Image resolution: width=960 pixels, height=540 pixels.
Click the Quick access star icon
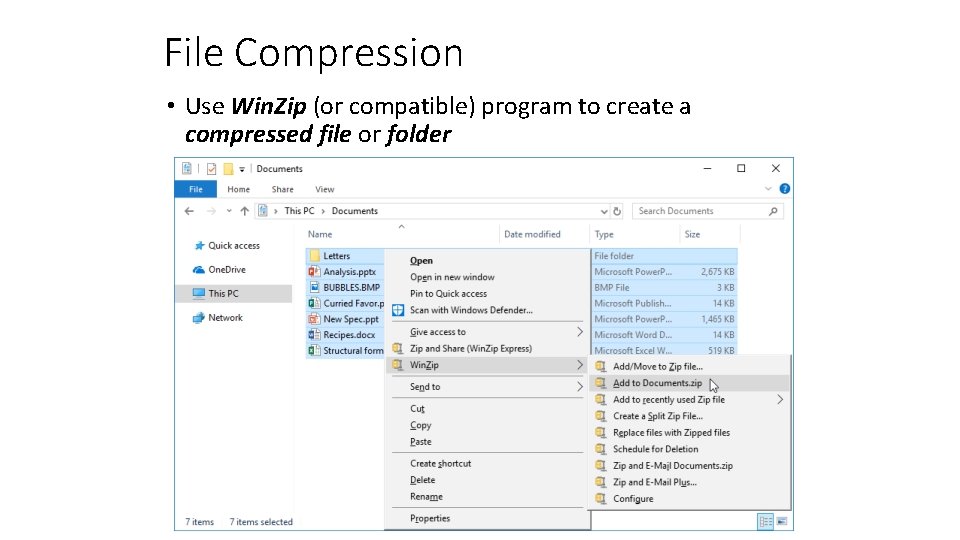point(199,246)
